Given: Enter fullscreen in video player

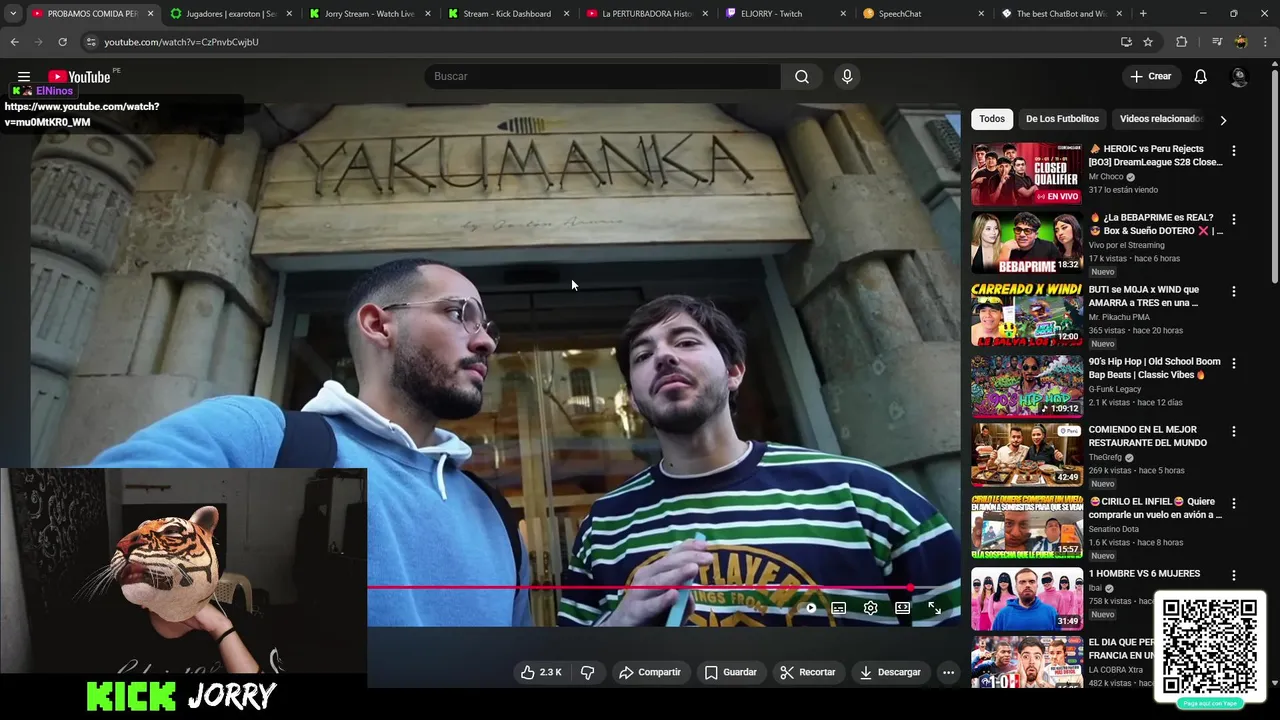Looking at the screenshot, I should (x=934, y=608).
